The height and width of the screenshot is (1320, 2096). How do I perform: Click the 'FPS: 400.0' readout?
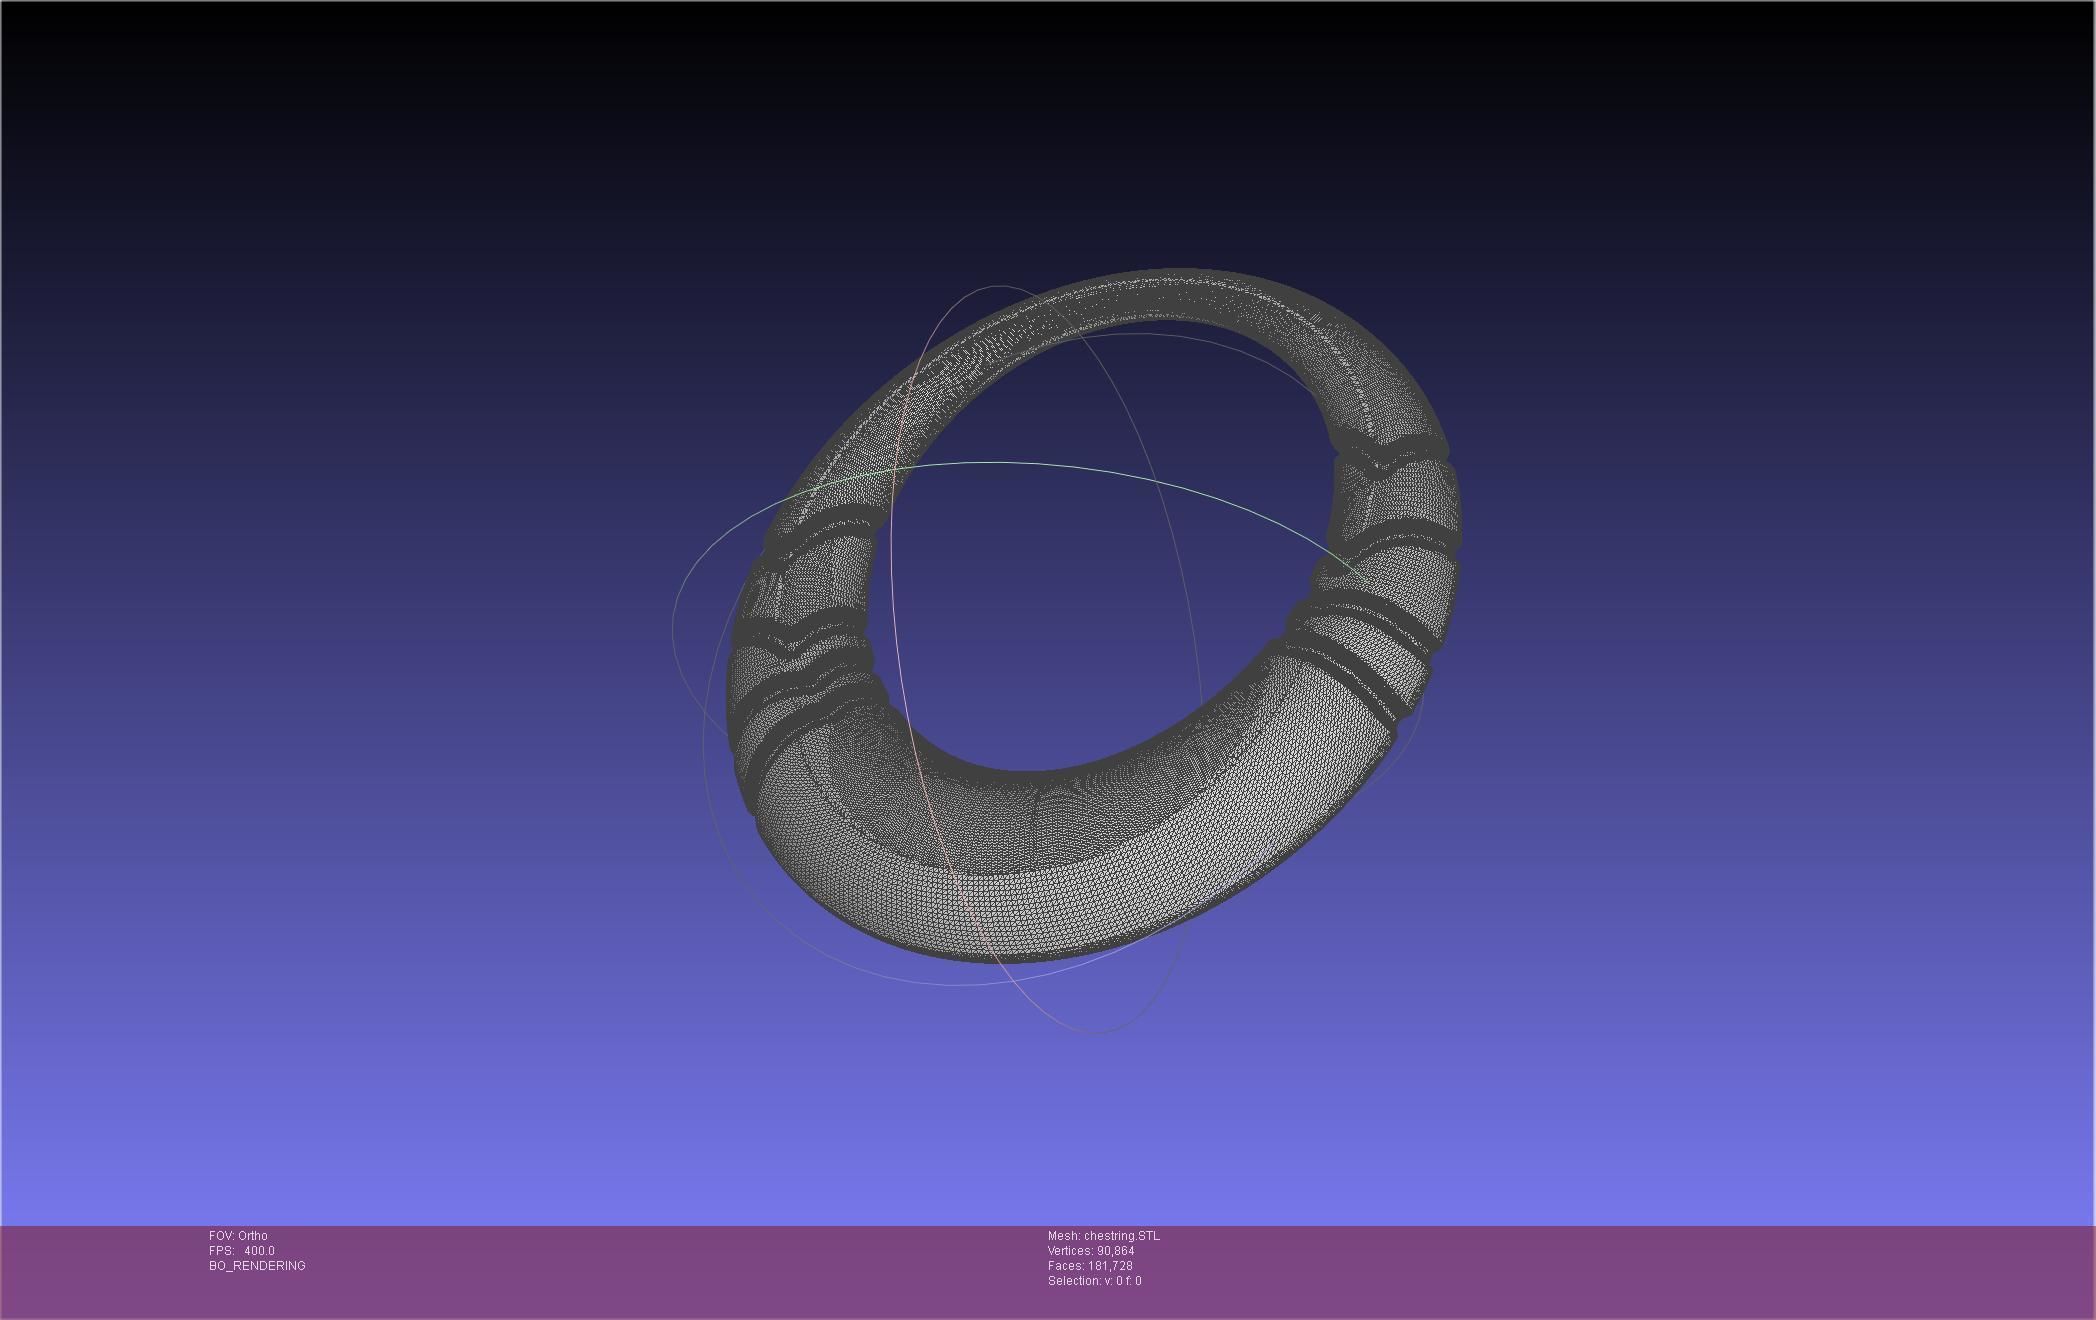point(241,1251)
